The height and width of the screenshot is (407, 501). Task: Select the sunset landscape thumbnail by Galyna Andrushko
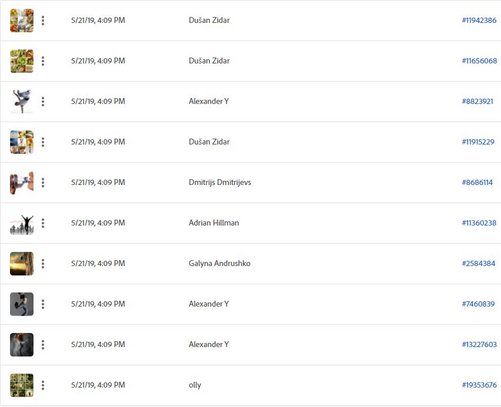pos(22,264)
